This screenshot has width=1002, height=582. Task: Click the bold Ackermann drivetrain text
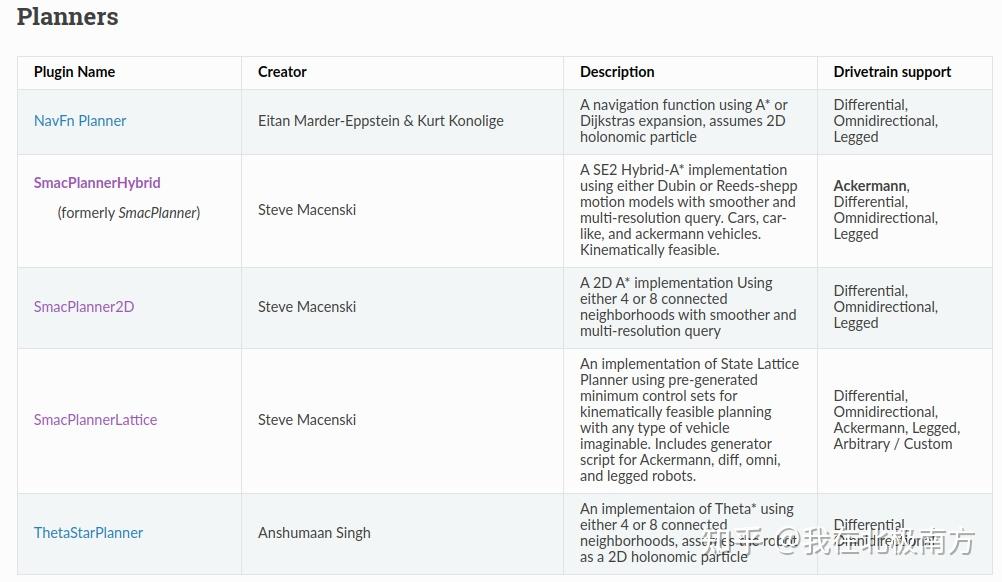click(x=870, y=186)
